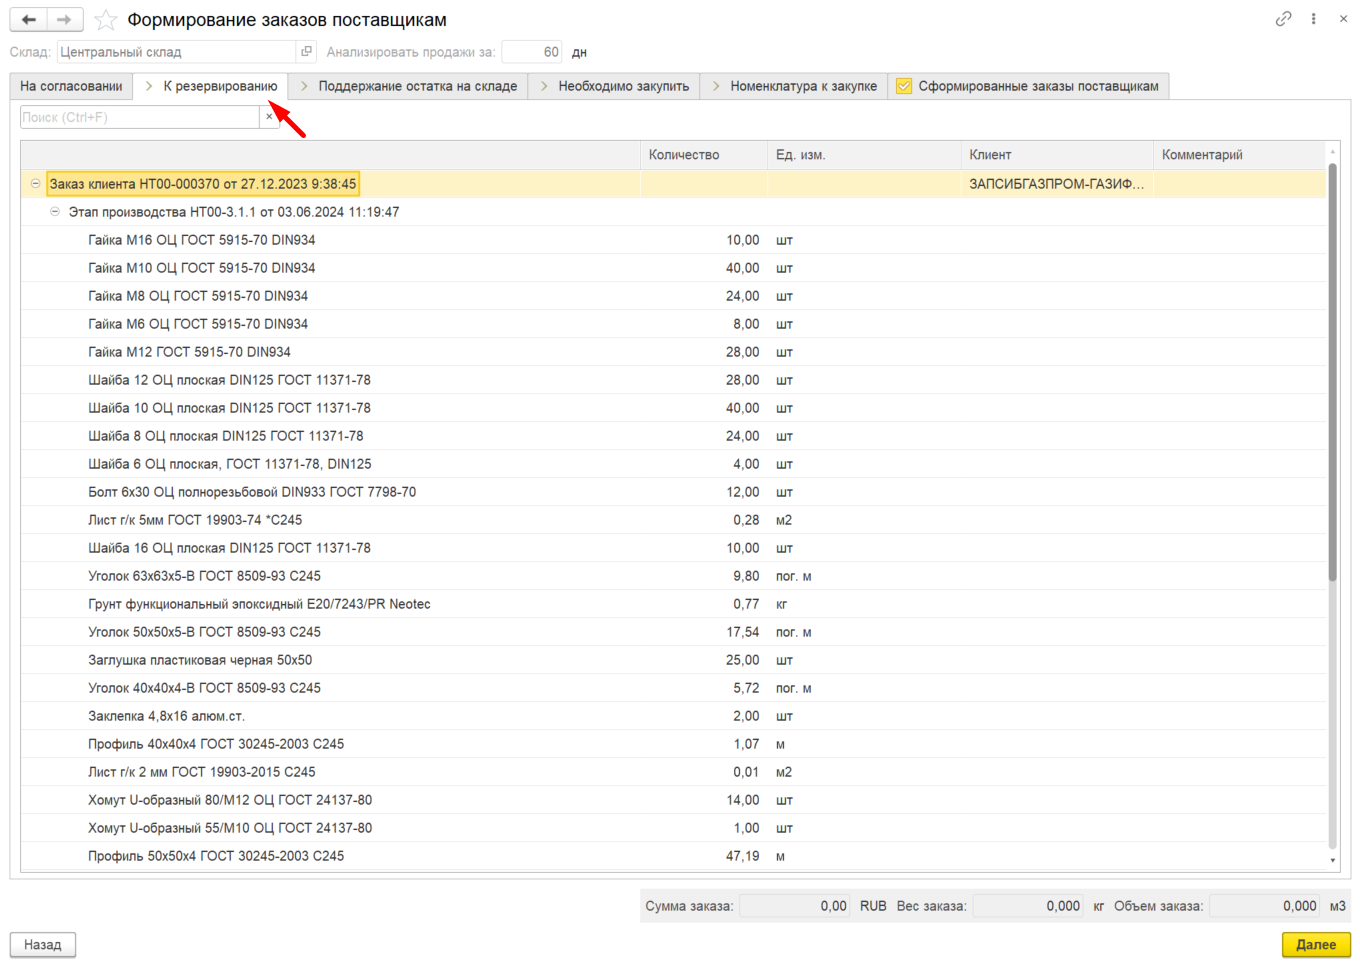
Task: Select row 'Гайка М12 ГОСТ 5915-70 DIN934'
Action: [674, 352]
